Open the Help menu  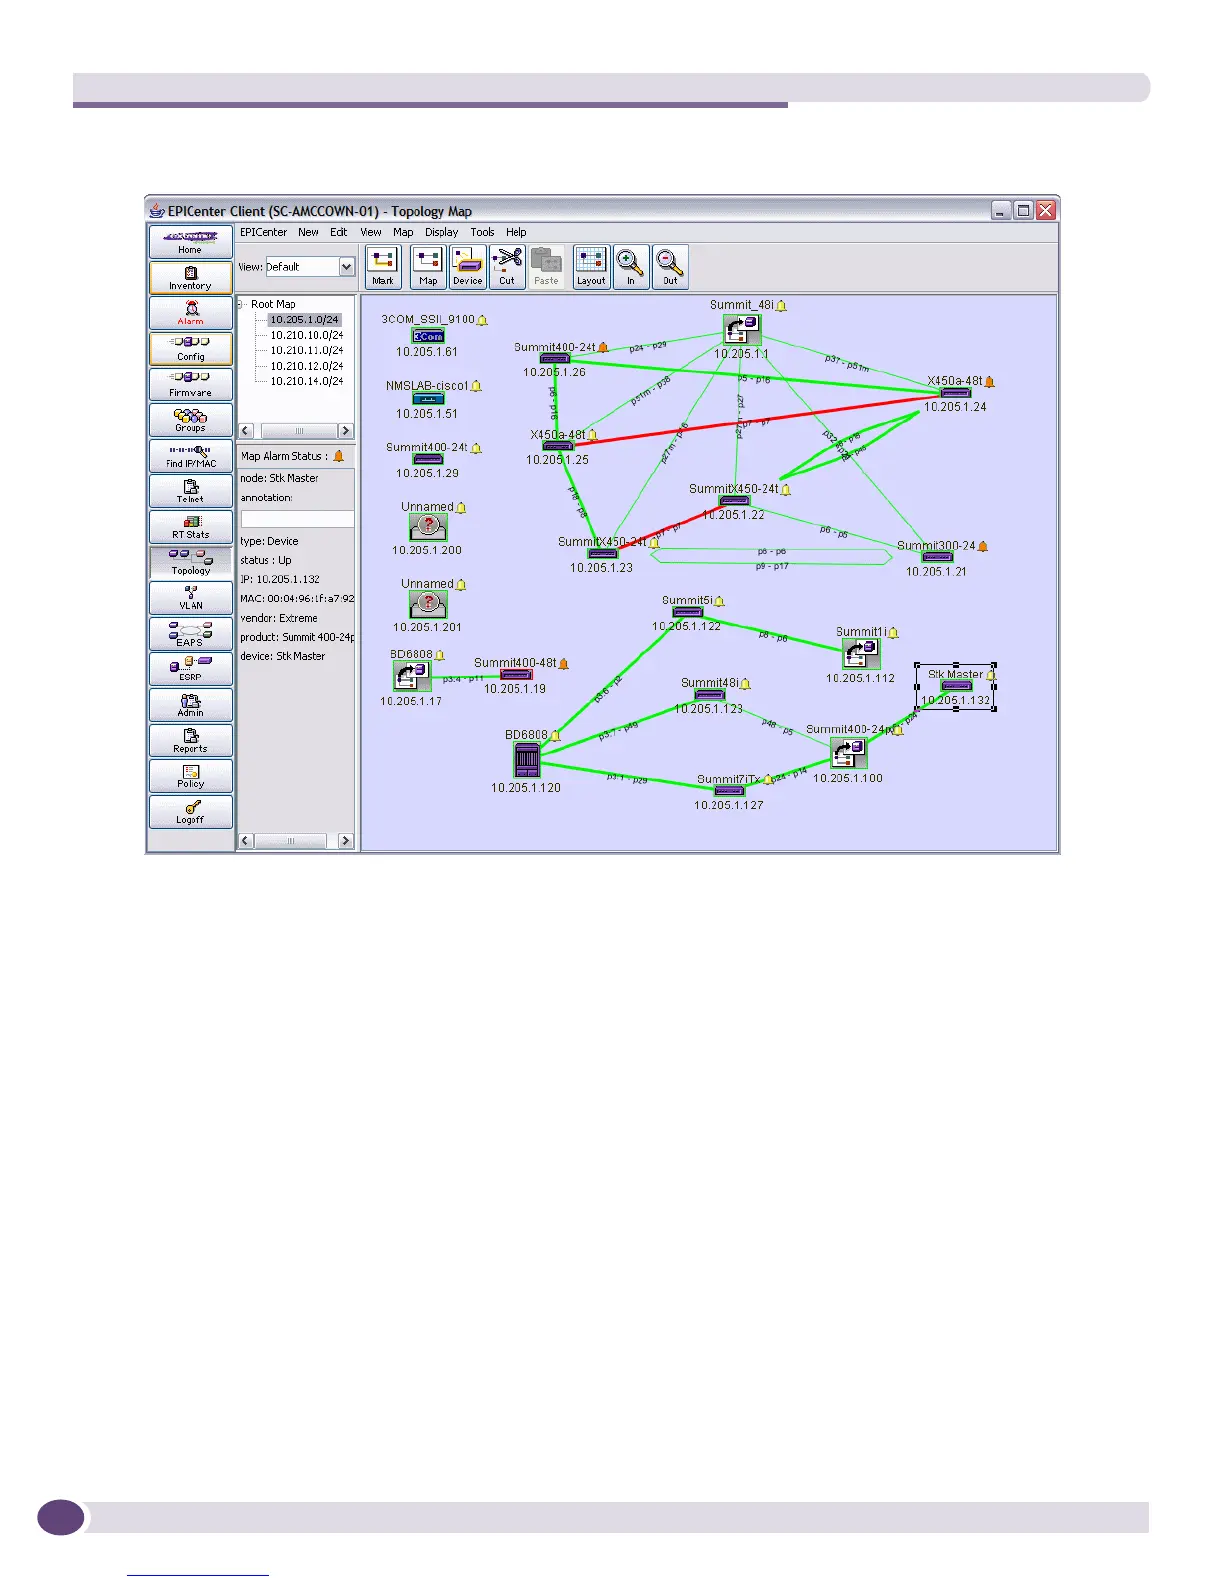516,232
